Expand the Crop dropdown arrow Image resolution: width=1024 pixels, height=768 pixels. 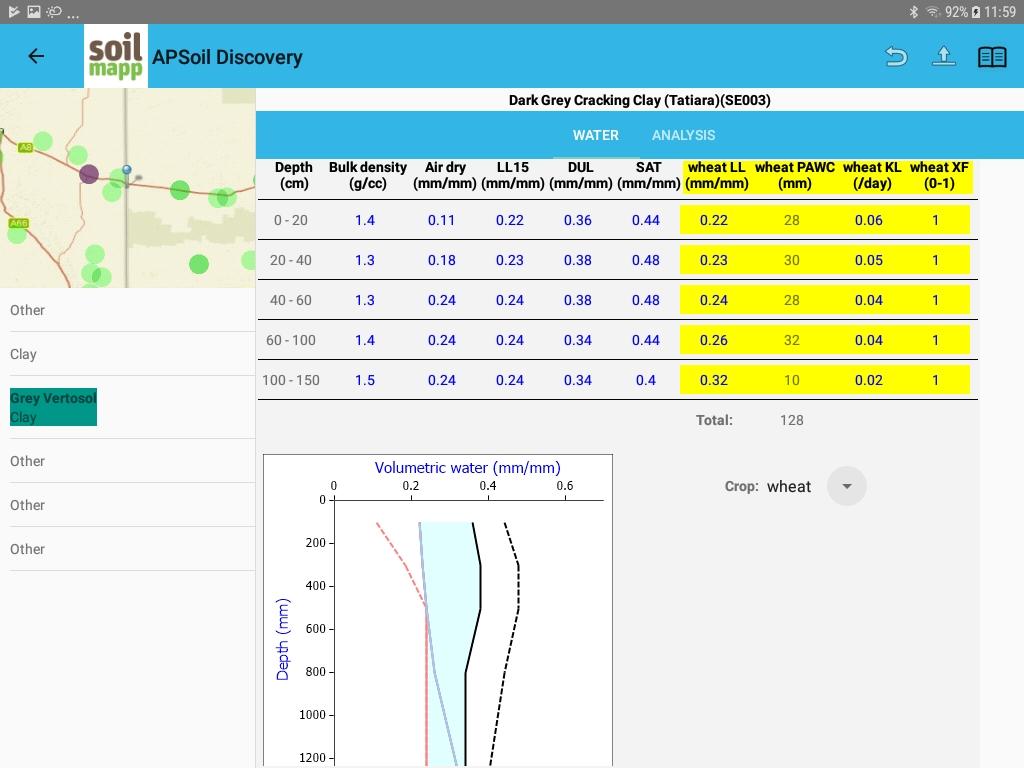(846, 486)
